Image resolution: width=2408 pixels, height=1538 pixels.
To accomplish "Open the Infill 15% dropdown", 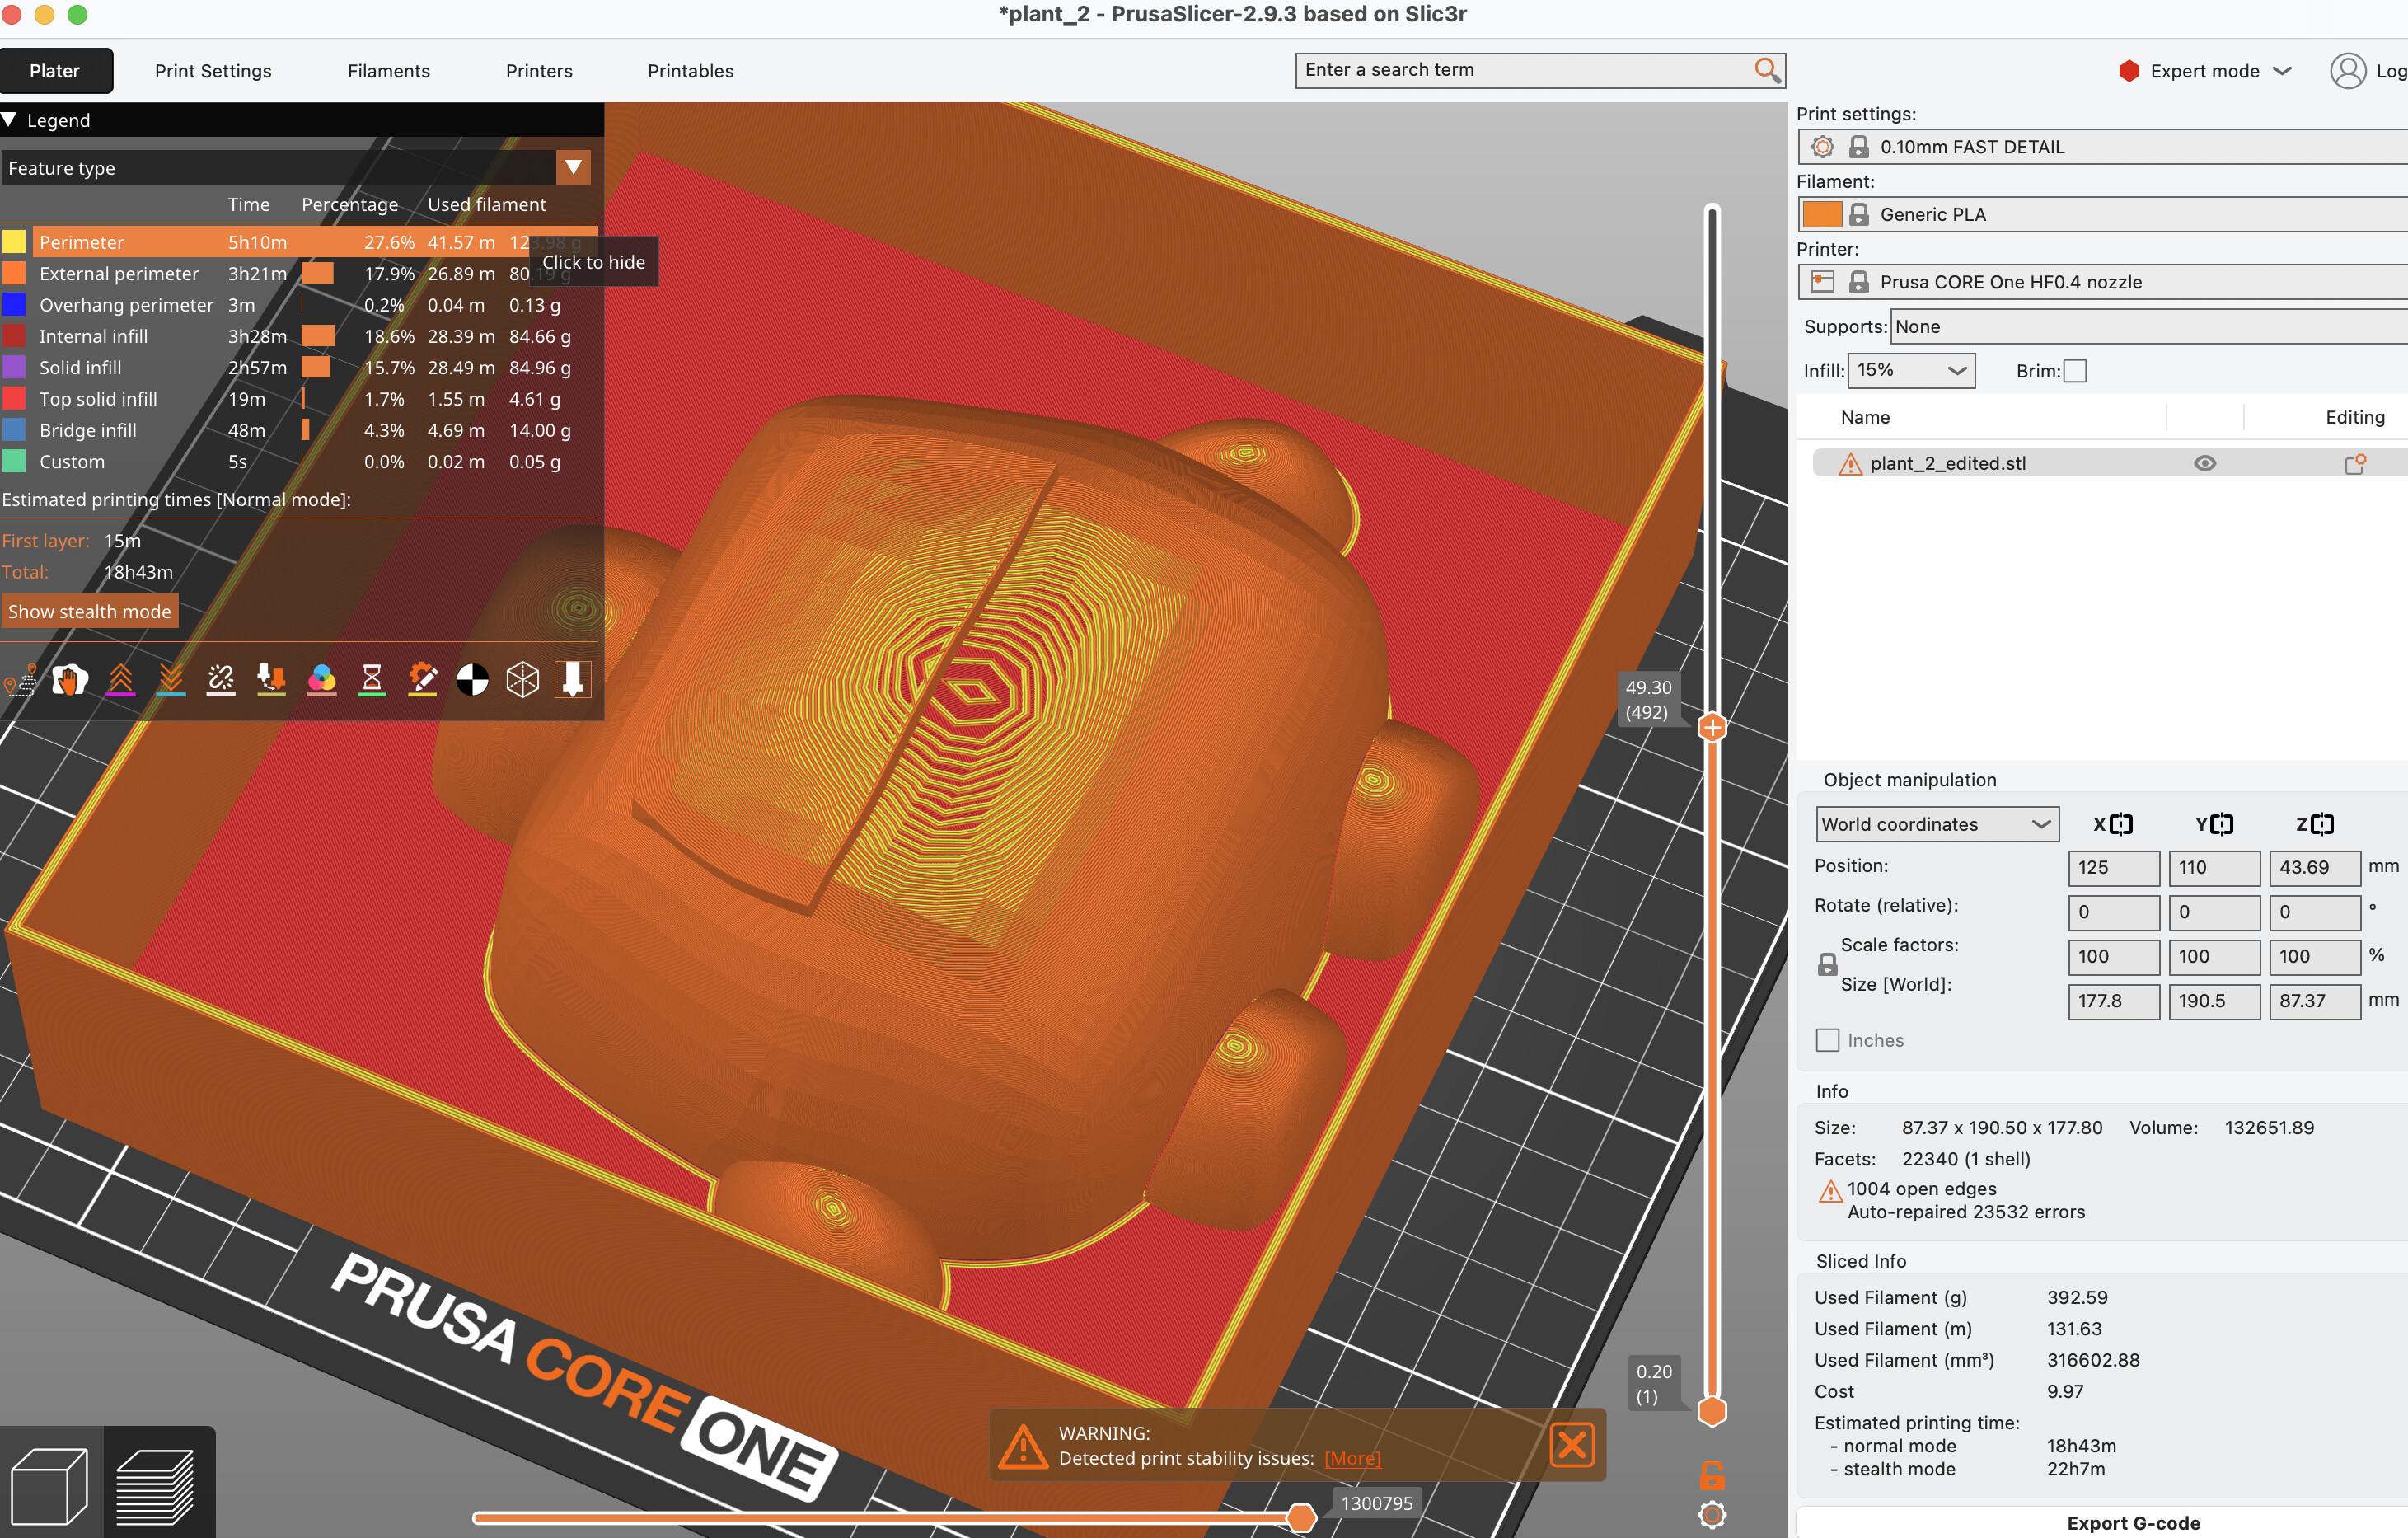I will [x=1910, y=370].
